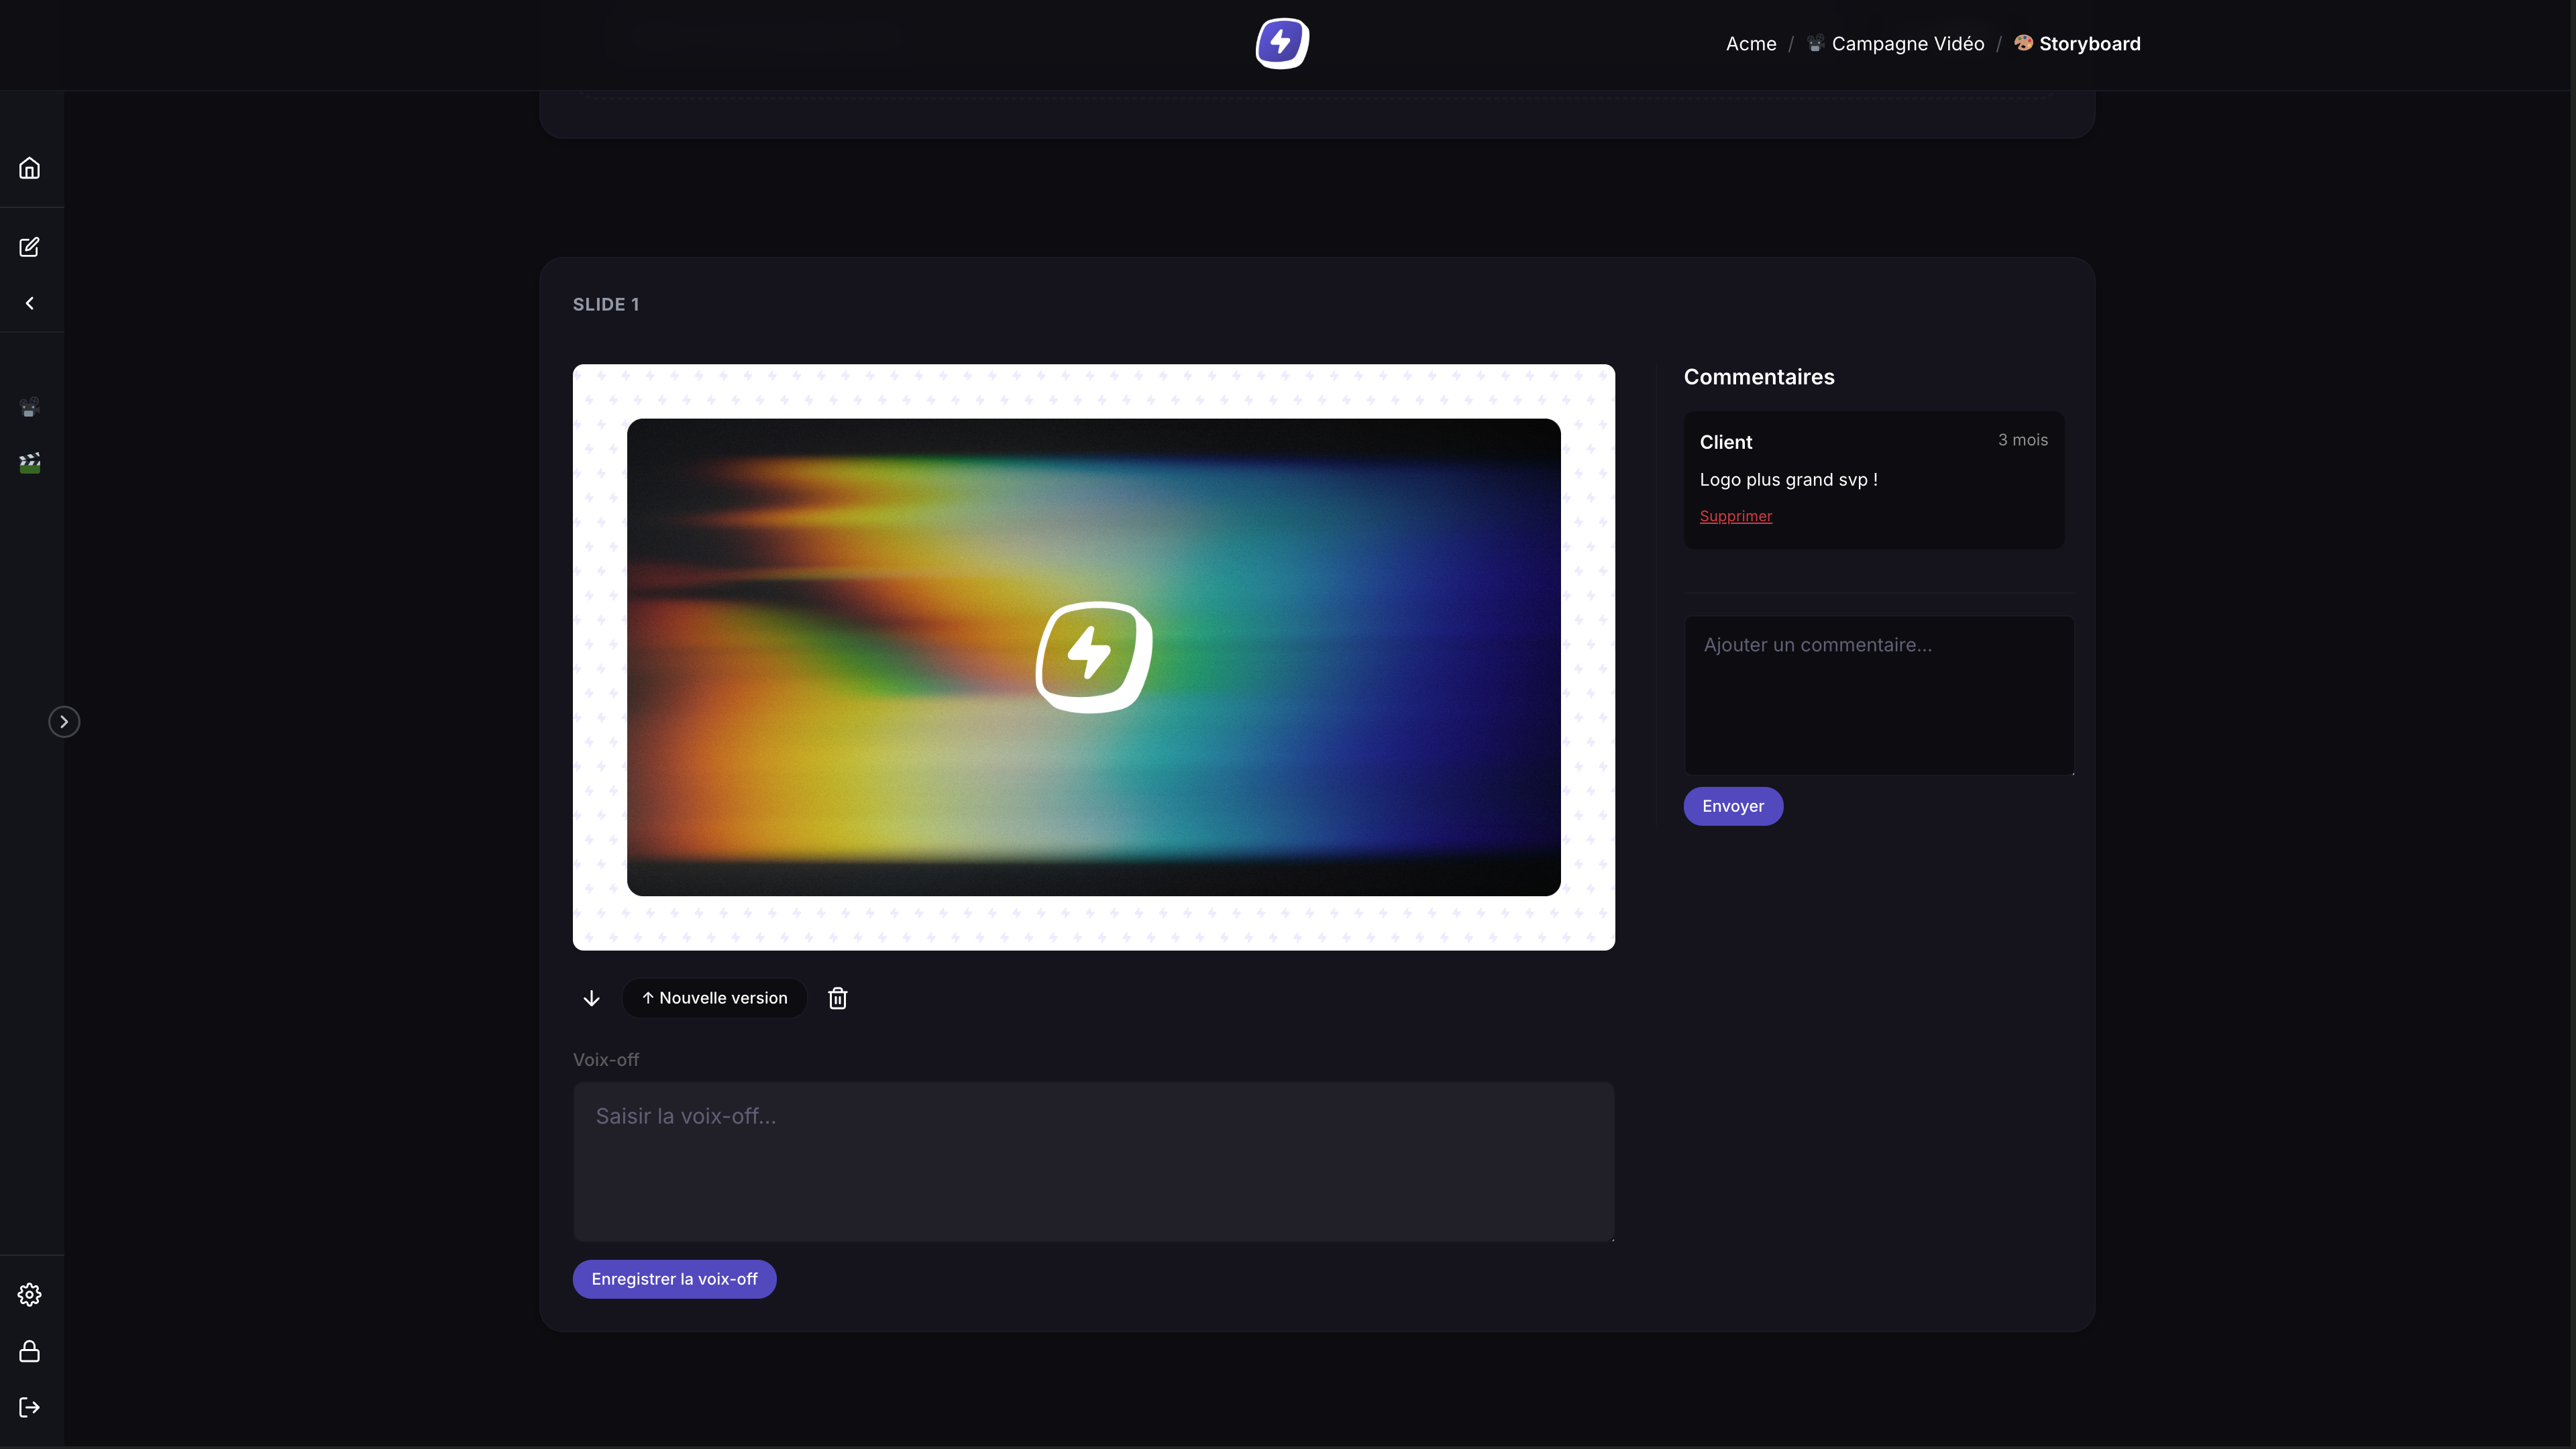Click the lightning bolt app logo in header

point(1282,43)
